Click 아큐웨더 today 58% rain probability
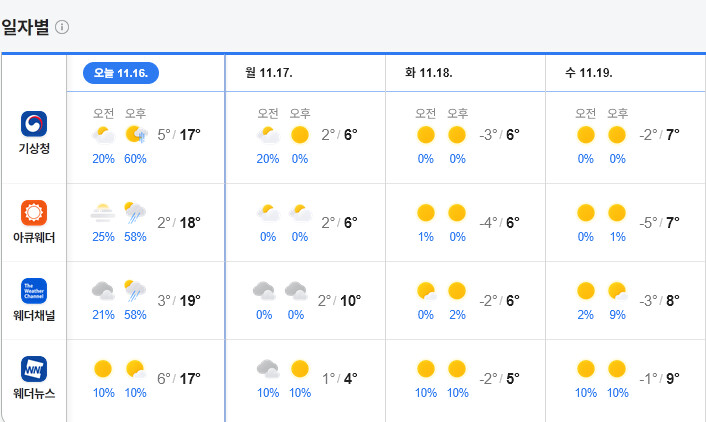This screenshot has height=422, width=706. (136, 237)
